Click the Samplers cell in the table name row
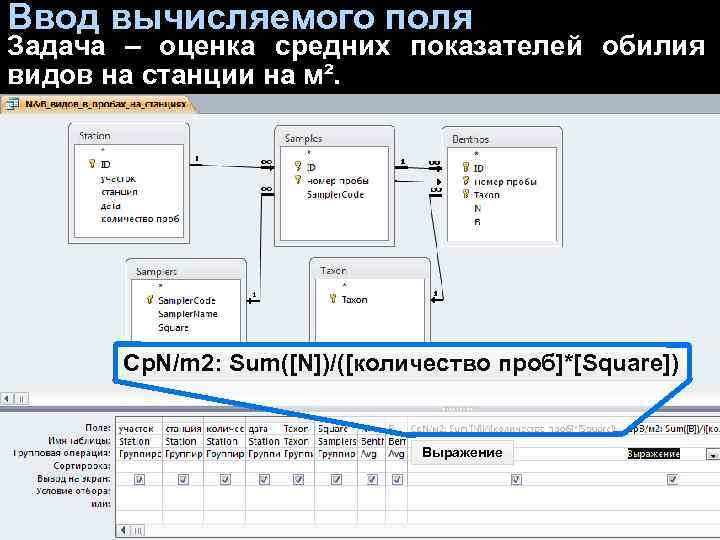Screen dimensions: 720x540 tap(336, 441)
